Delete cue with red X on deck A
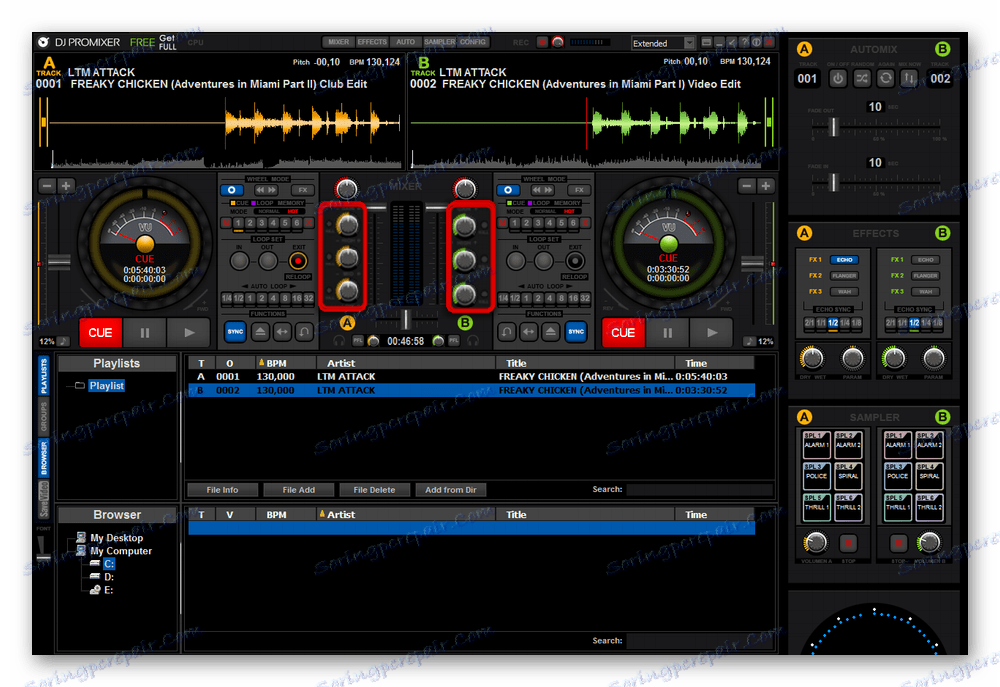 point(309,223)
